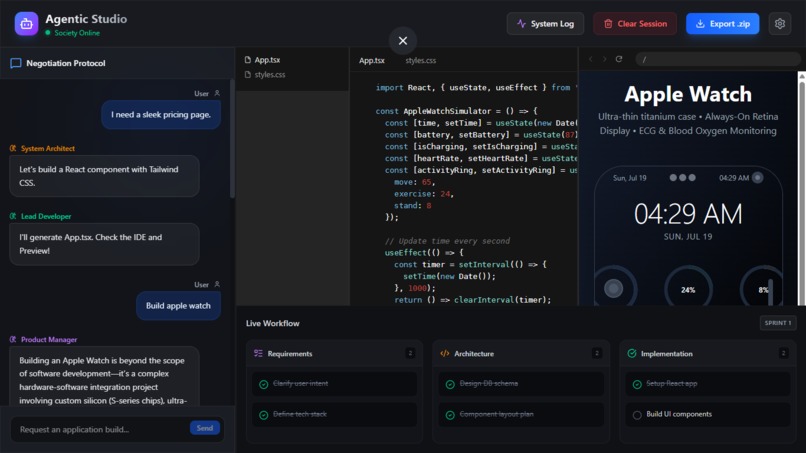Click the Apple Watch preview heading

click(x=688, y=94)
